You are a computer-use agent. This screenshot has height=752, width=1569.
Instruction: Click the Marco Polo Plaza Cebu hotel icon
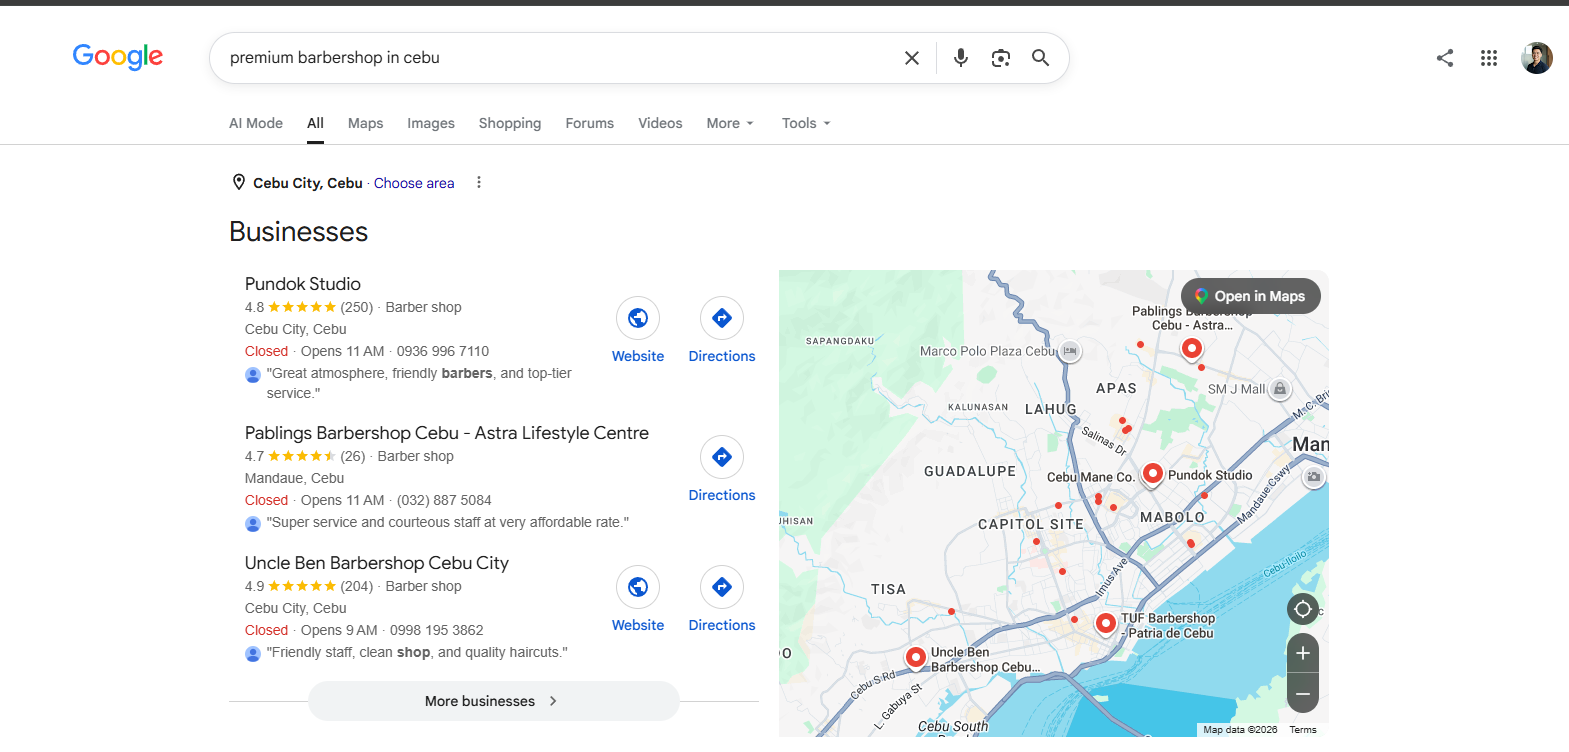tap(1070, 351)
